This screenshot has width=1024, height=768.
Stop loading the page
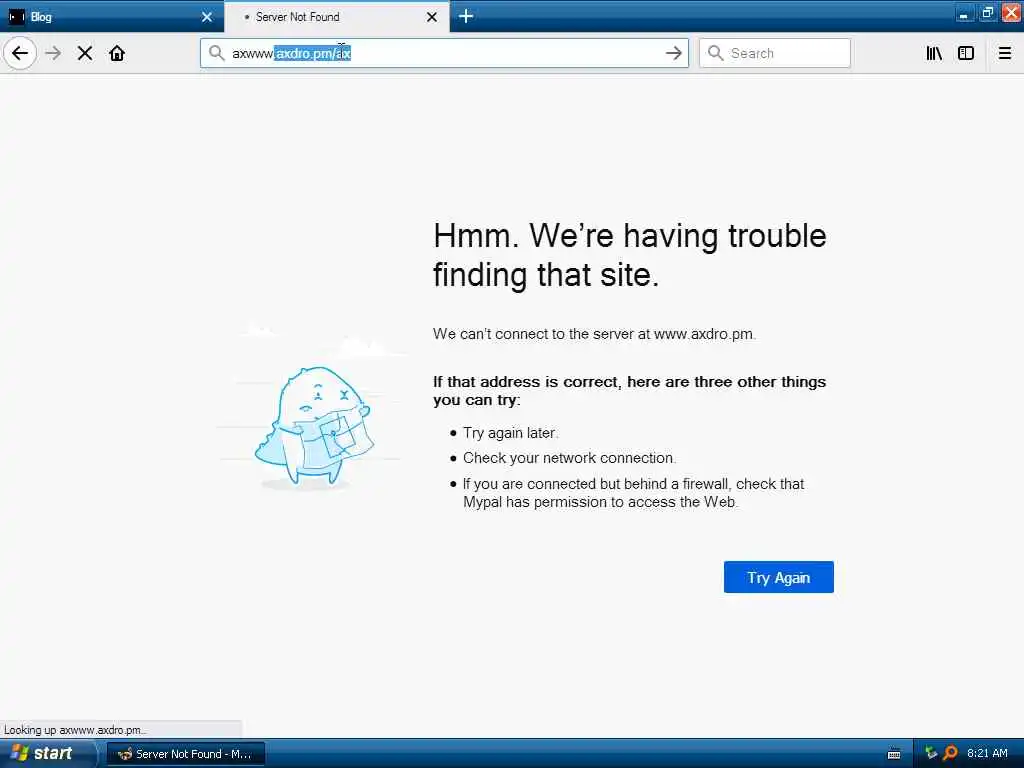point(85,53)
